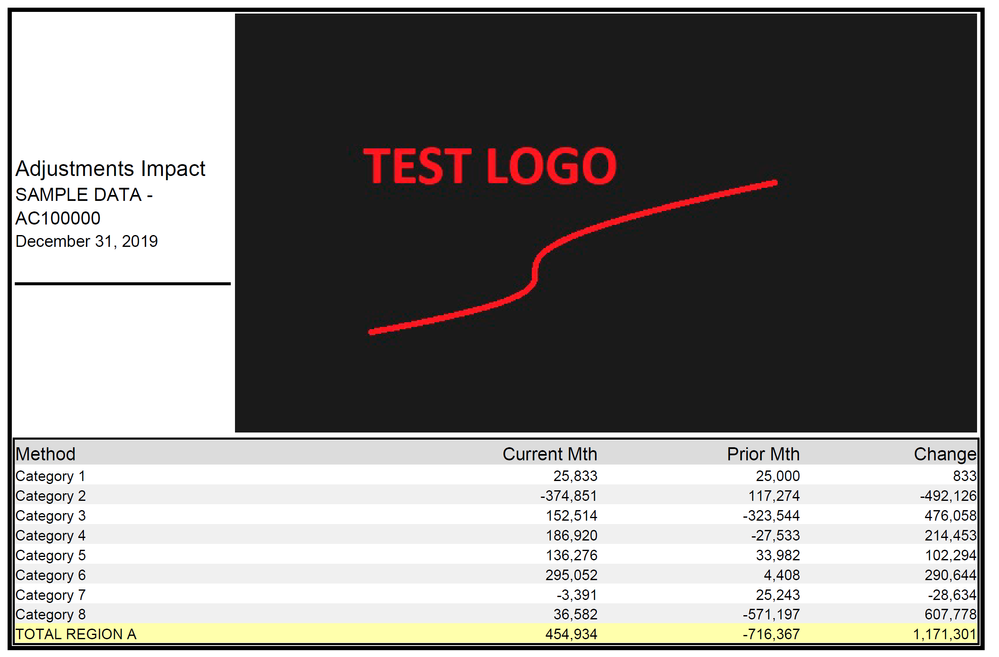The image size is (999, 657).
Task: Click Category 4 change value '214,453'
Action: (x=951, y=535)
